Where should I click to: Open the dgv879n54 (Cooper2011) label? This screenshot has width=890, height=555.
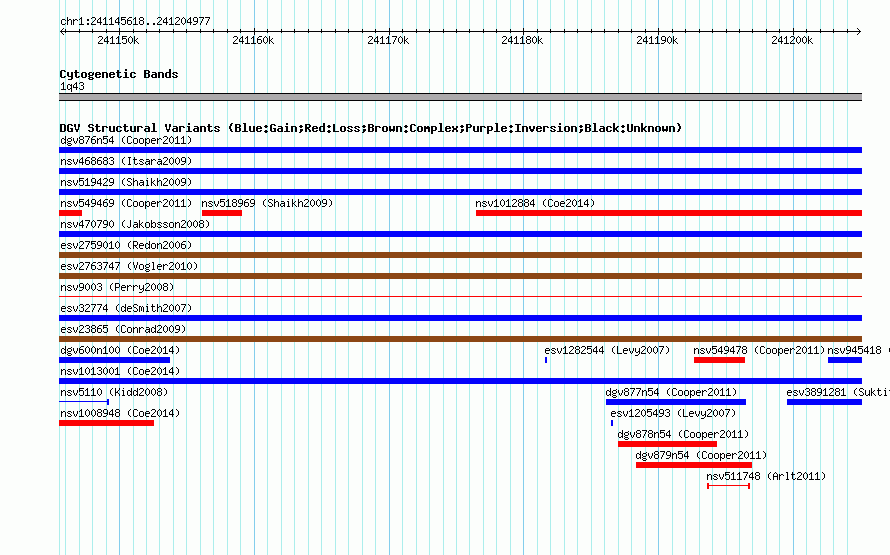pyautogui.click(x=701, y=455)
